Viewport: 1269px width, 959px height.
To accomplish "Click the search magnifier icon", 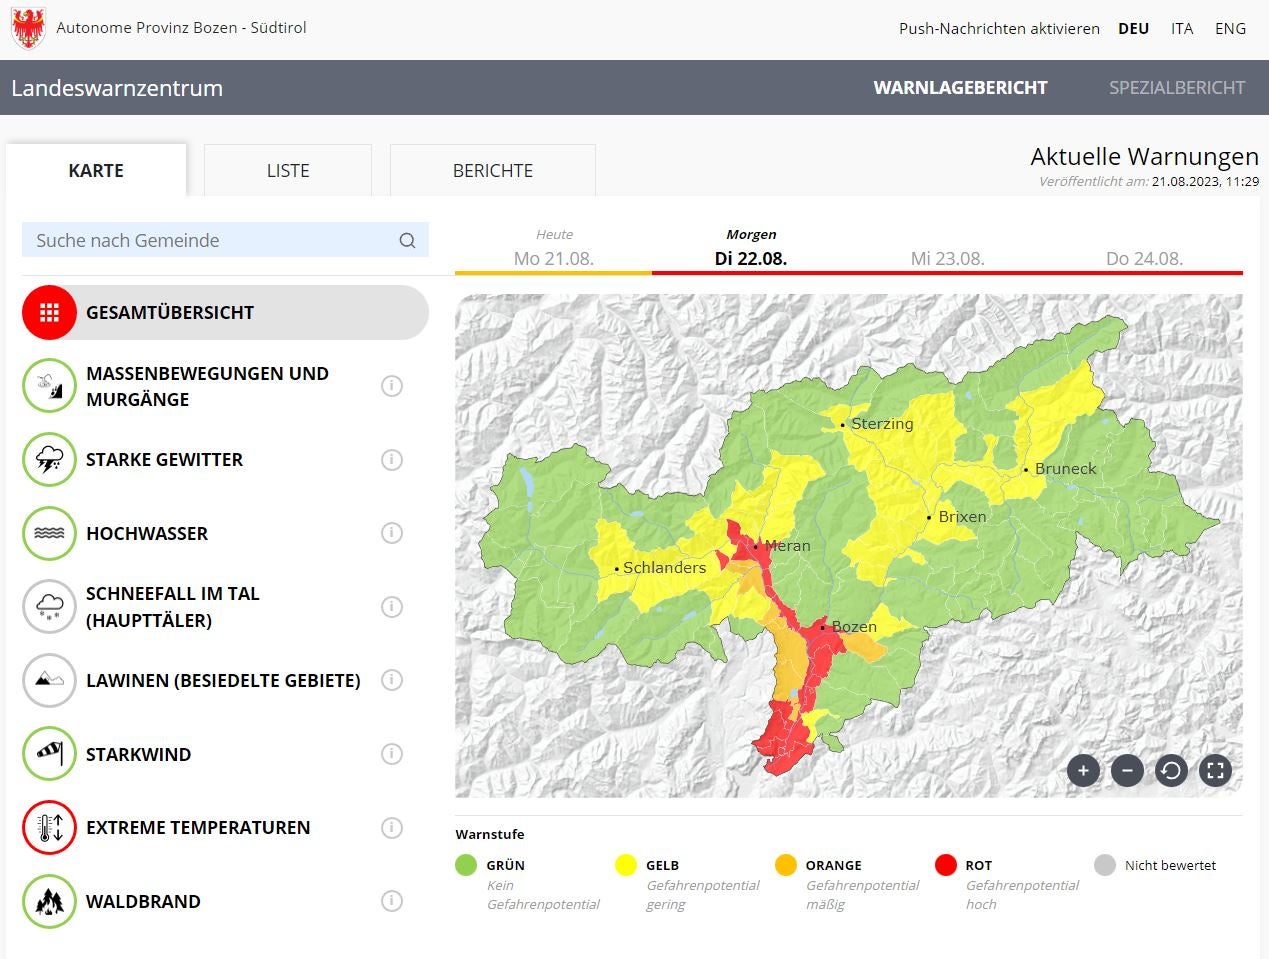I will [407, 240].
